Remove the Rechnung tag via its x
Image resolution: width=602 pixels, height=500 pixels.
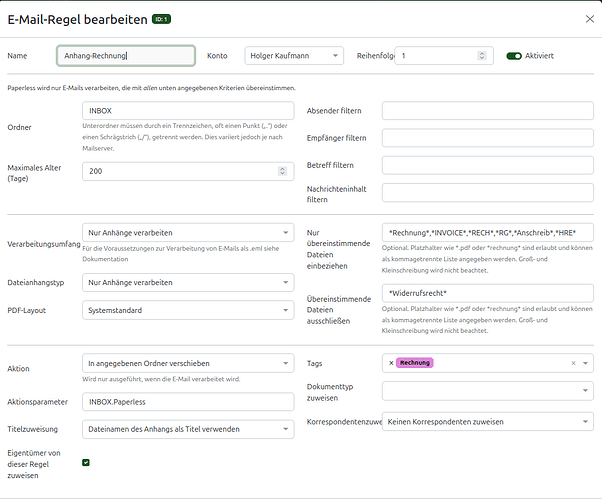tap(391, 363)
